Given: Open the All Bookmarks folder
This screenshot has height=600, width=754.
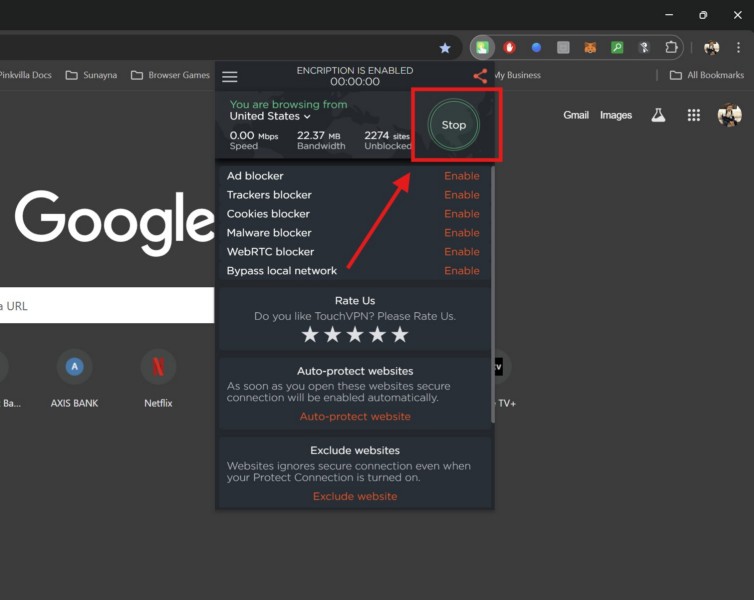Looking at the screenshot, I should coord(707,75).
